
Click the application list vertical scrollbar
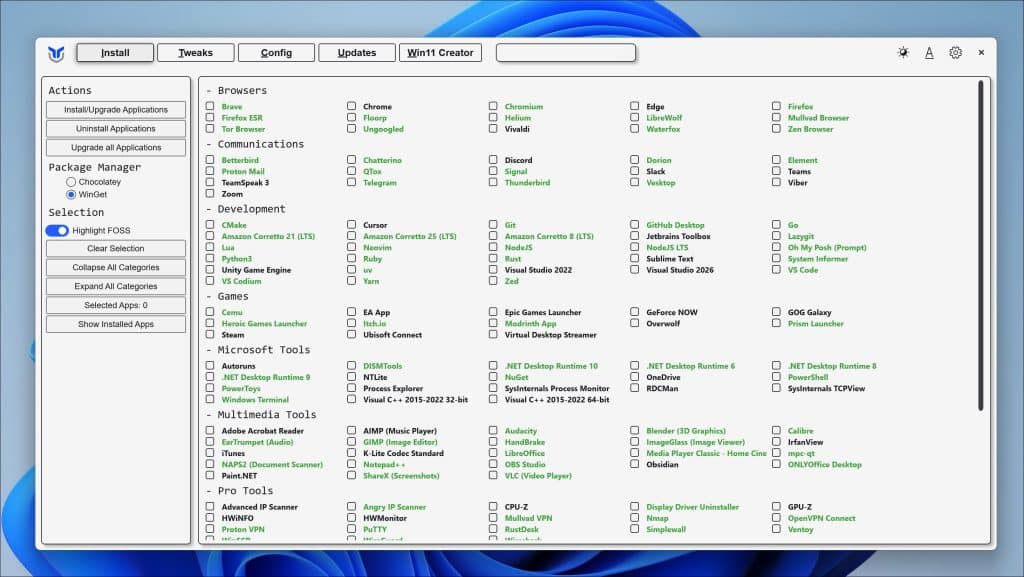point(980,245)
